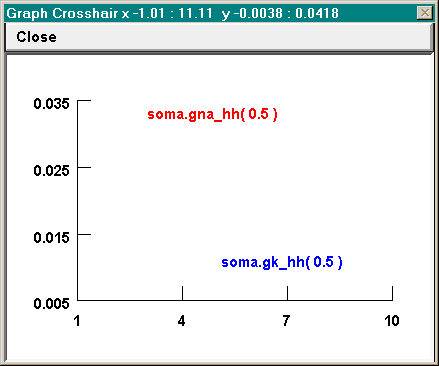439x366 pixels.
Task: Click the 0.025 y-axis label
Action: 51,171
